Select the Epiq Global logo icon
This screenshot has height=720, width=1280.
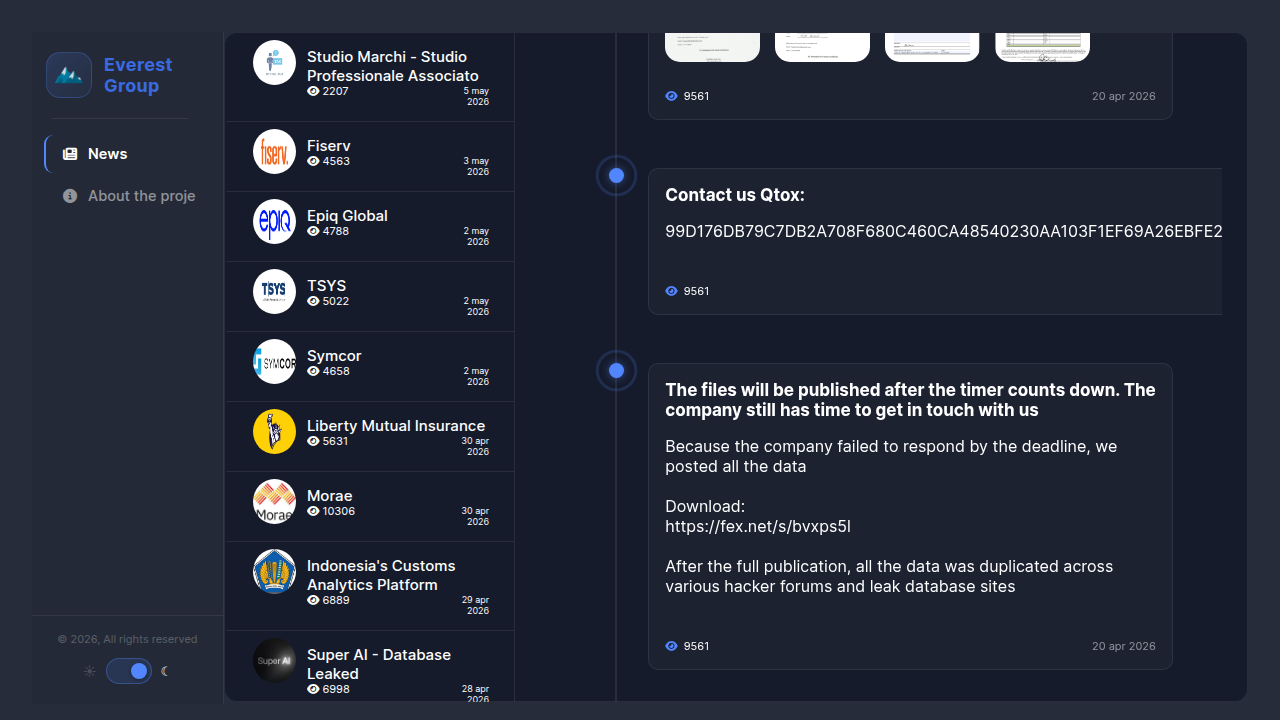click(274, 222)
